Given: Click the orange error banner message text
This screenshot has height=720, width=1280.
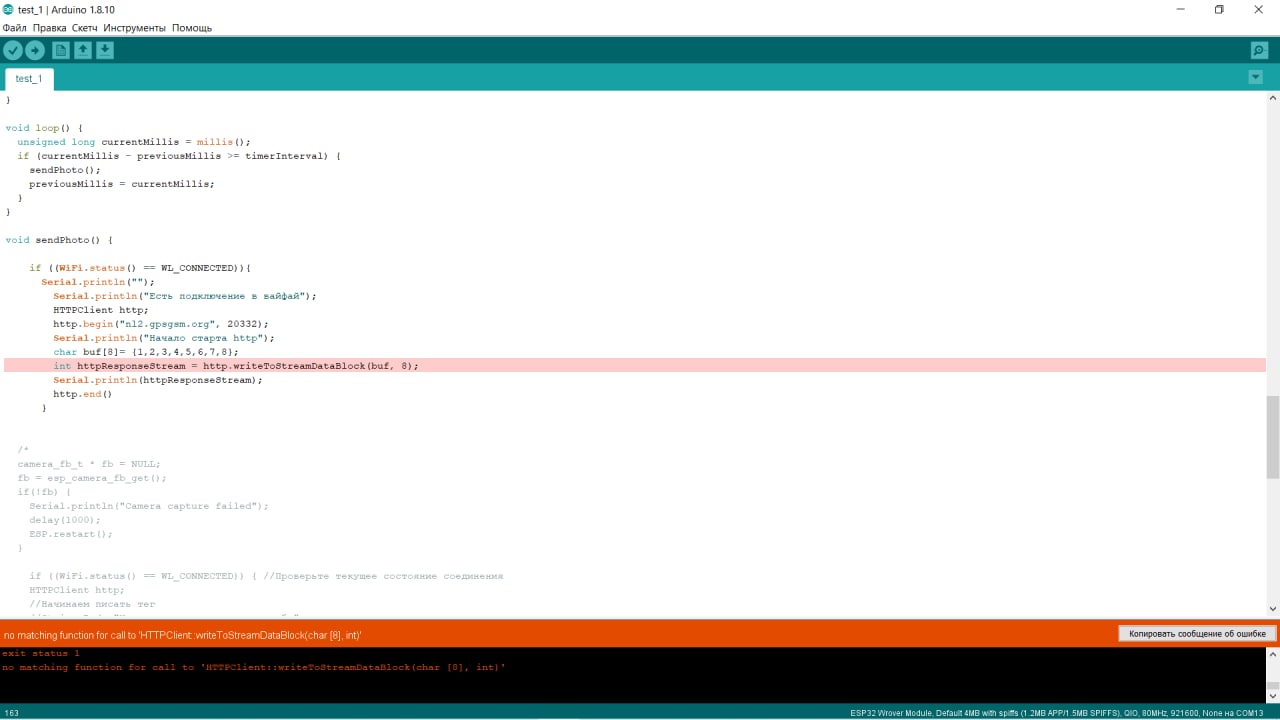Looking at the screenshot, I should (x=183, y=635).
